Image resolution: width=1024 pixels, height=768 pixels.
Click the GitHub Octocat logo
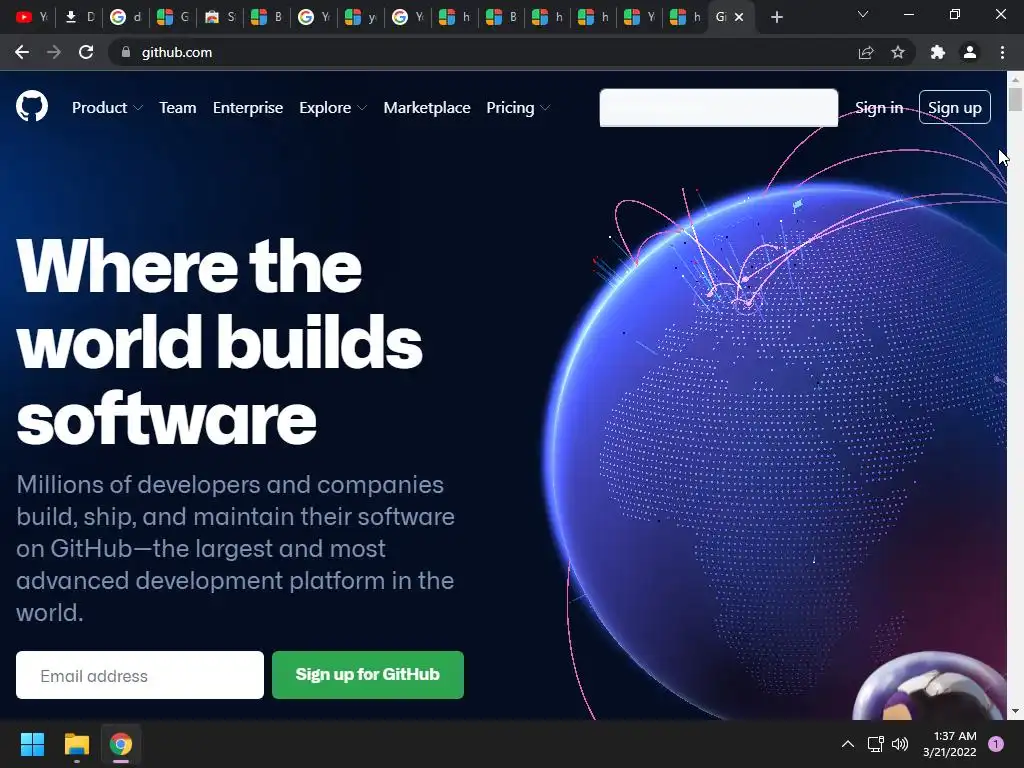(32, 106)
